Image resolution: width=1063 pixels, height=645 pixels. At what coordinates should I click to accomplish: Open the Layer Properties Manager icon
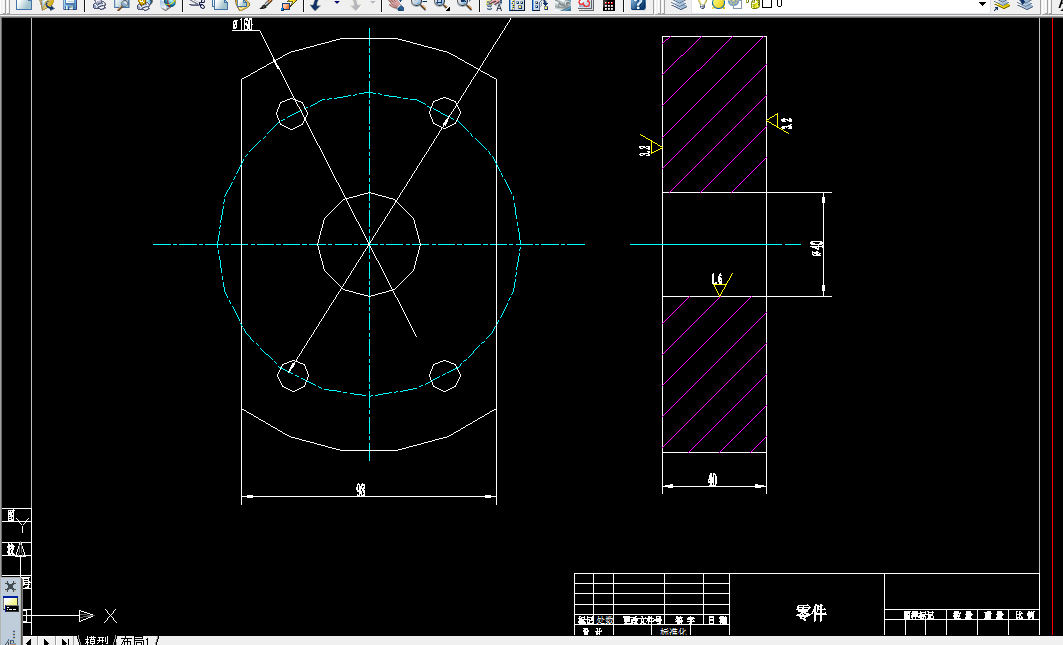tap(679, 4)
